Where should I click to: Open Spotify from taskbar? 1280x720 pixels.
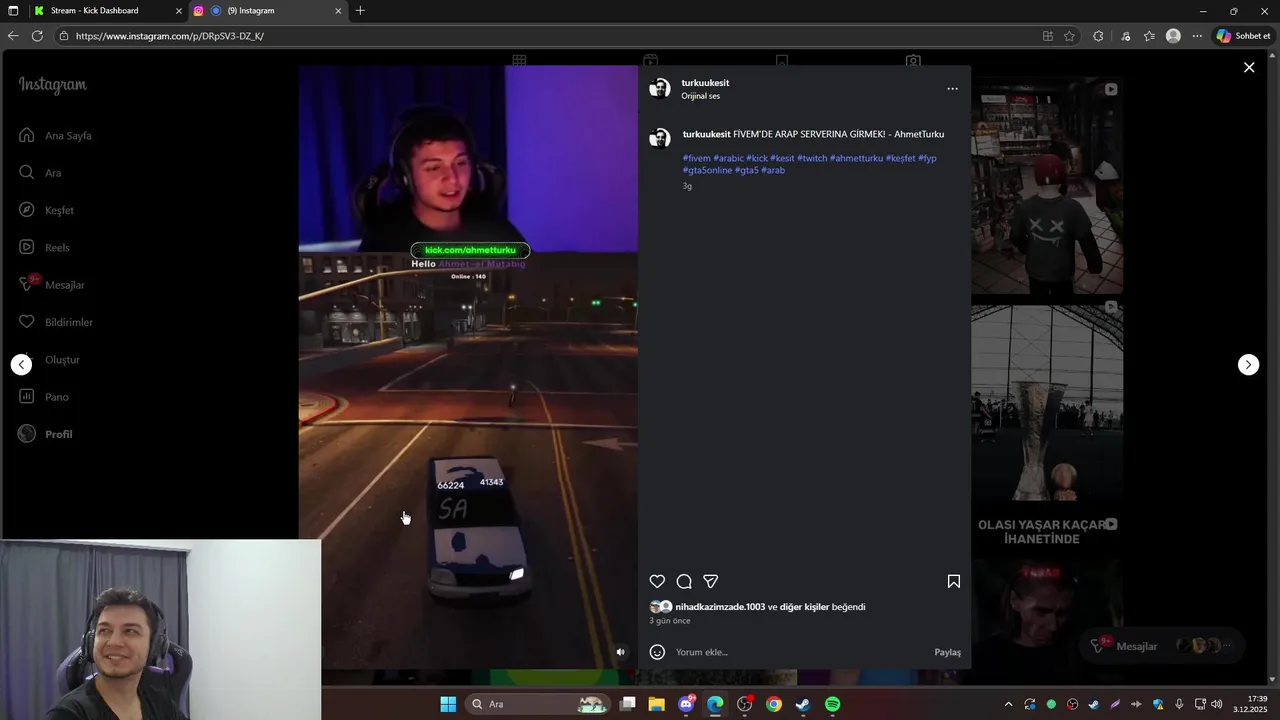(x=832, y=704)
